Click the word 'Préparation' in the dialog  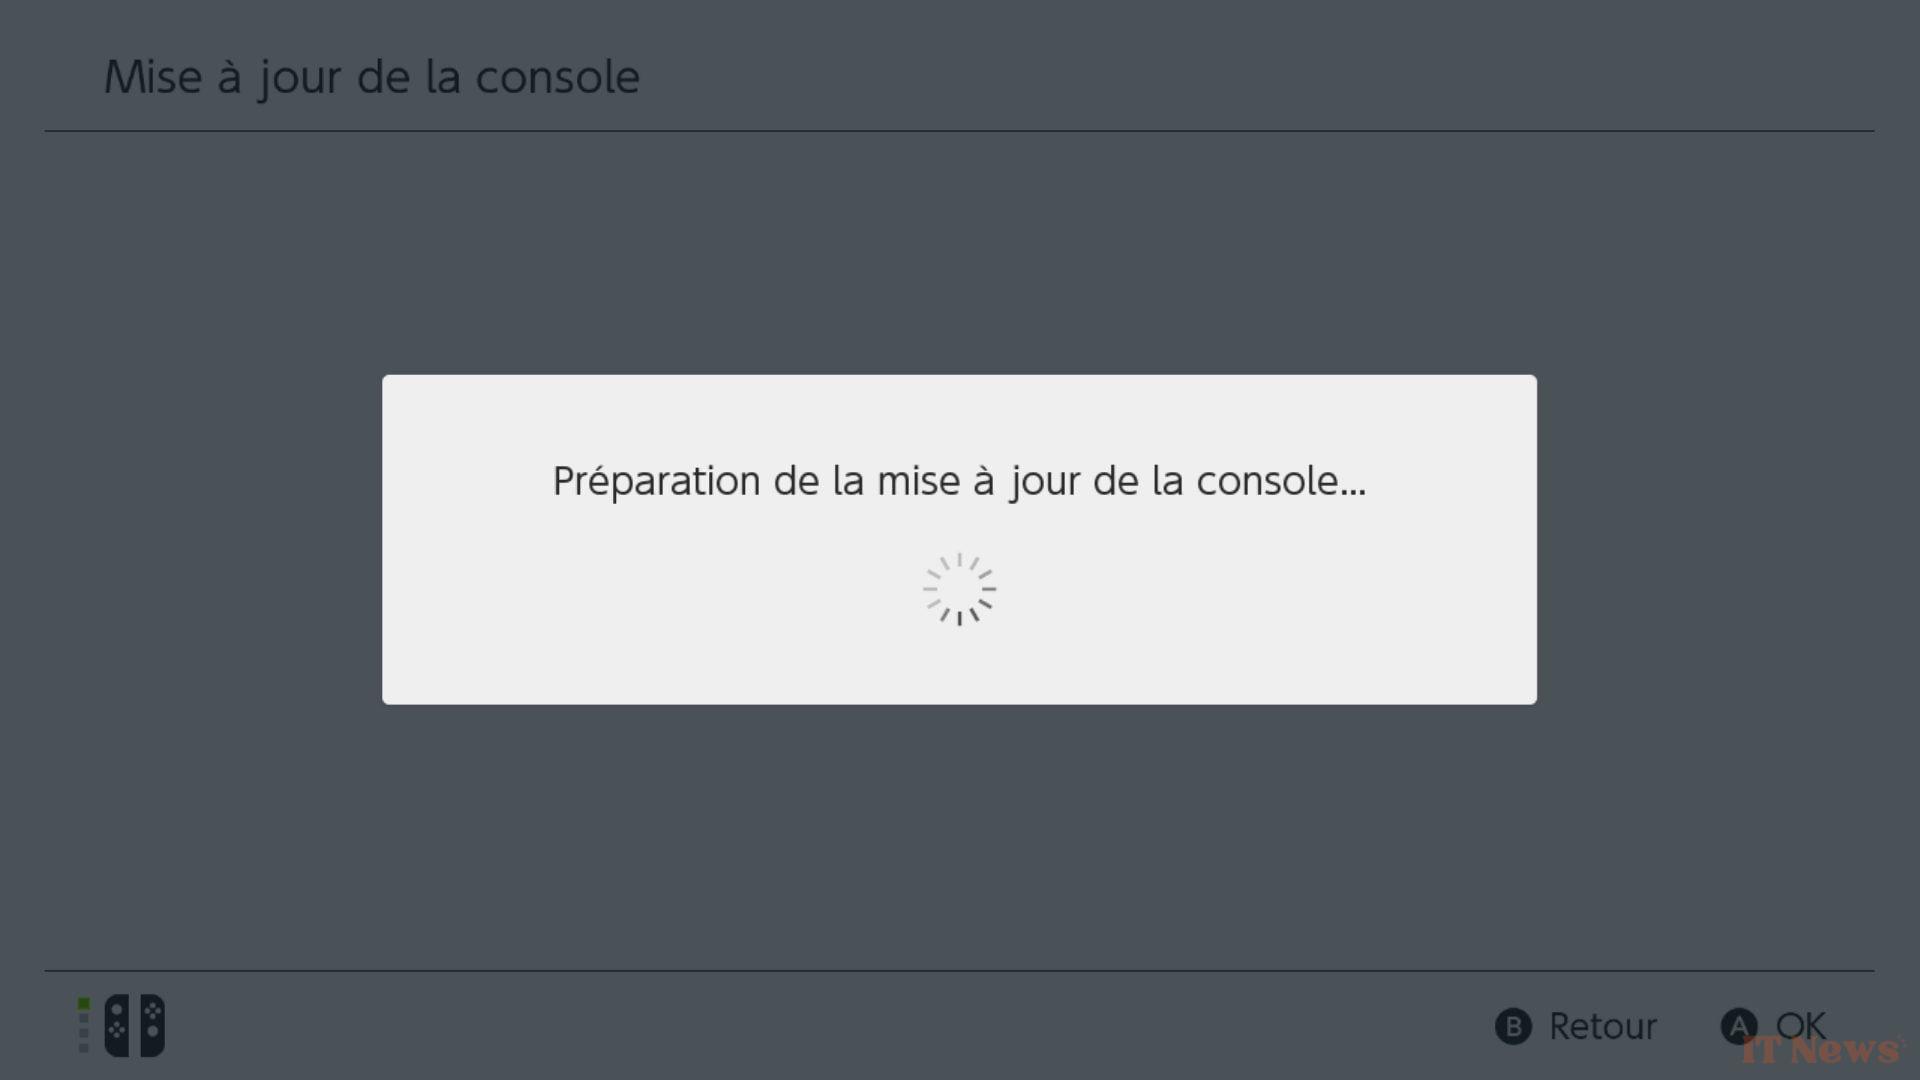pyautogui.click(x=657, y=482)
